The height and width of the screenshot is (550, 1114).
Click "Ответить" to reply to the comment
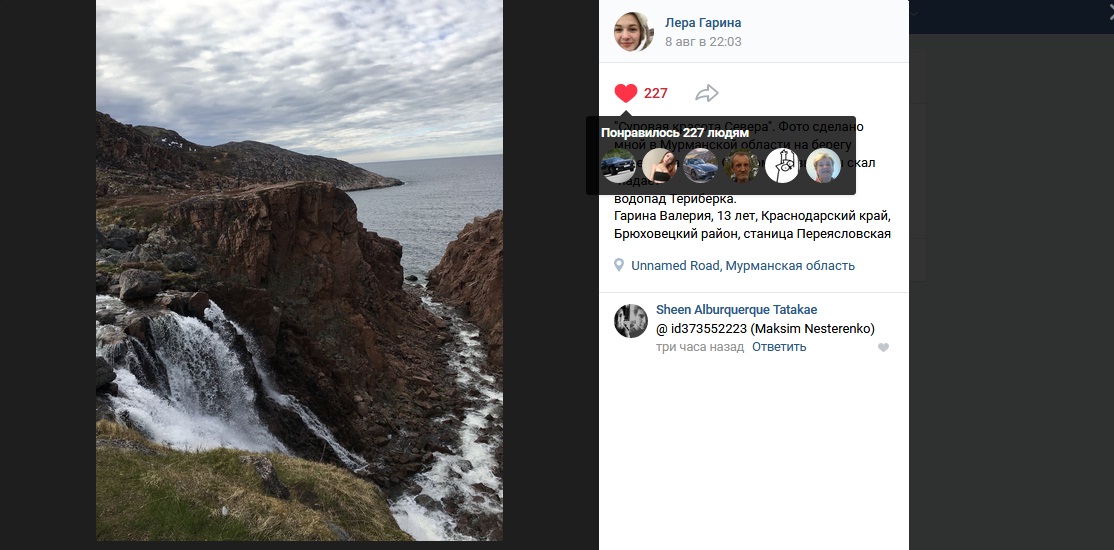click(779, 347)
